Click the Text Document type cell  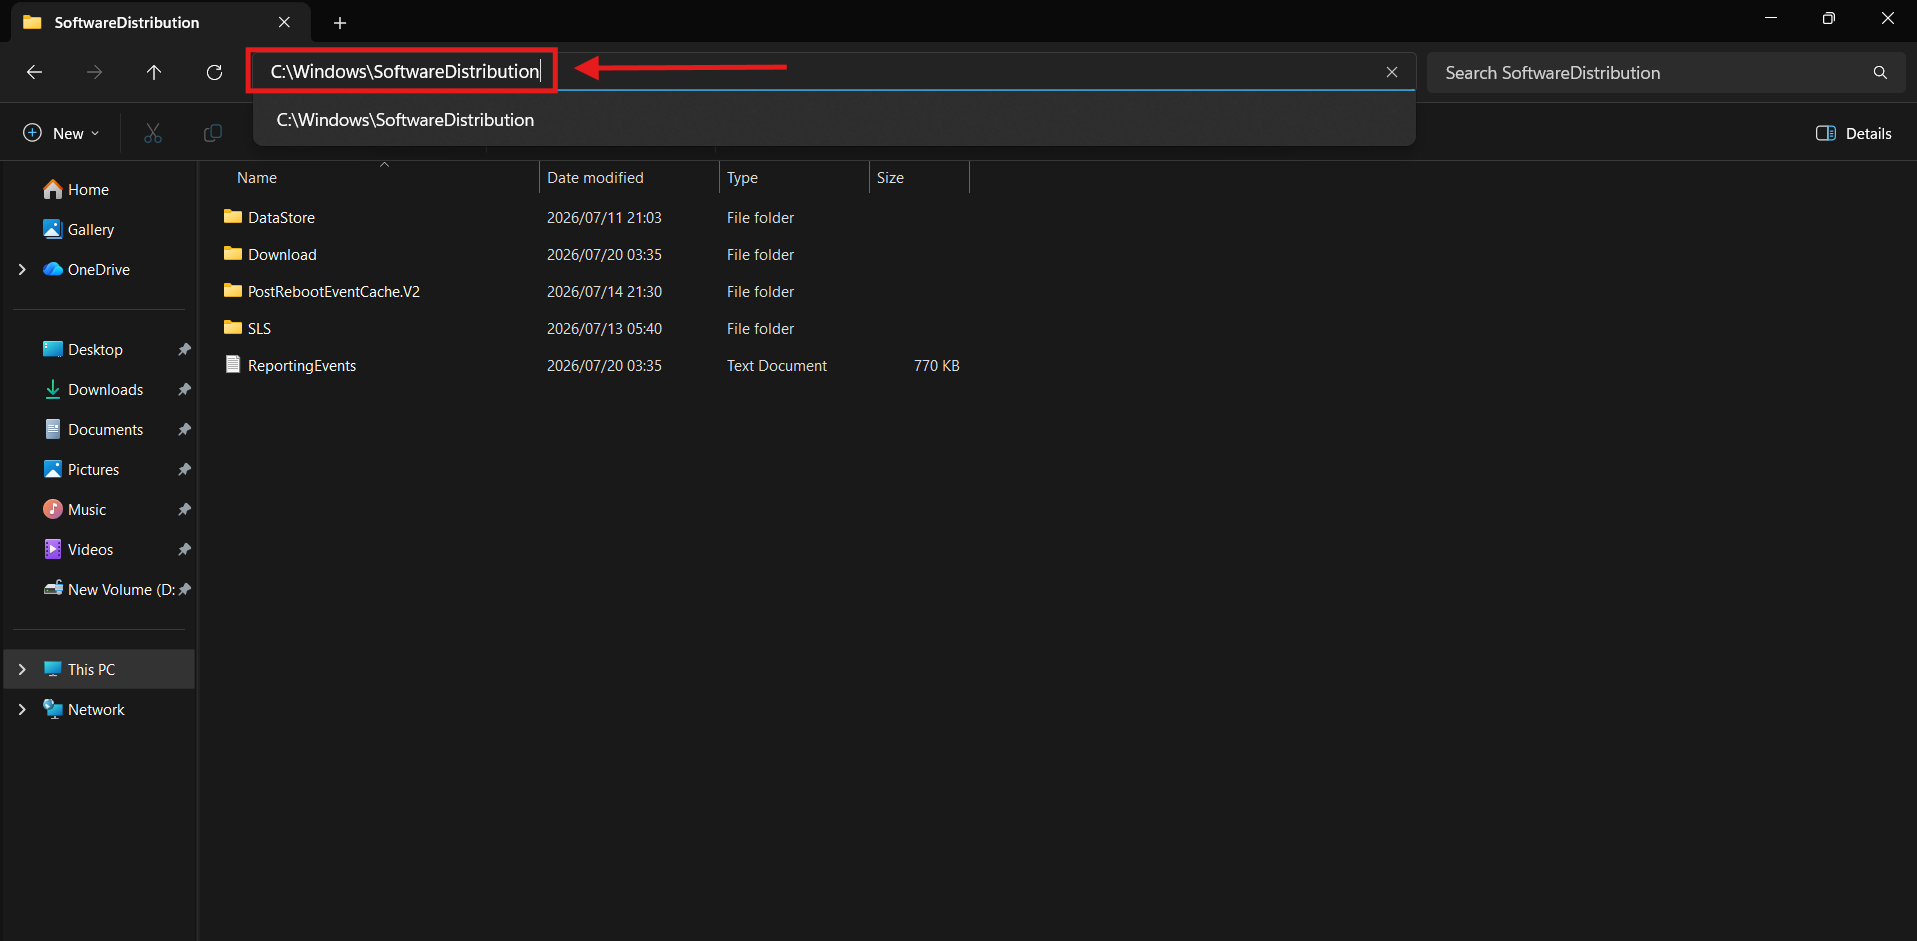click(777, 365)
